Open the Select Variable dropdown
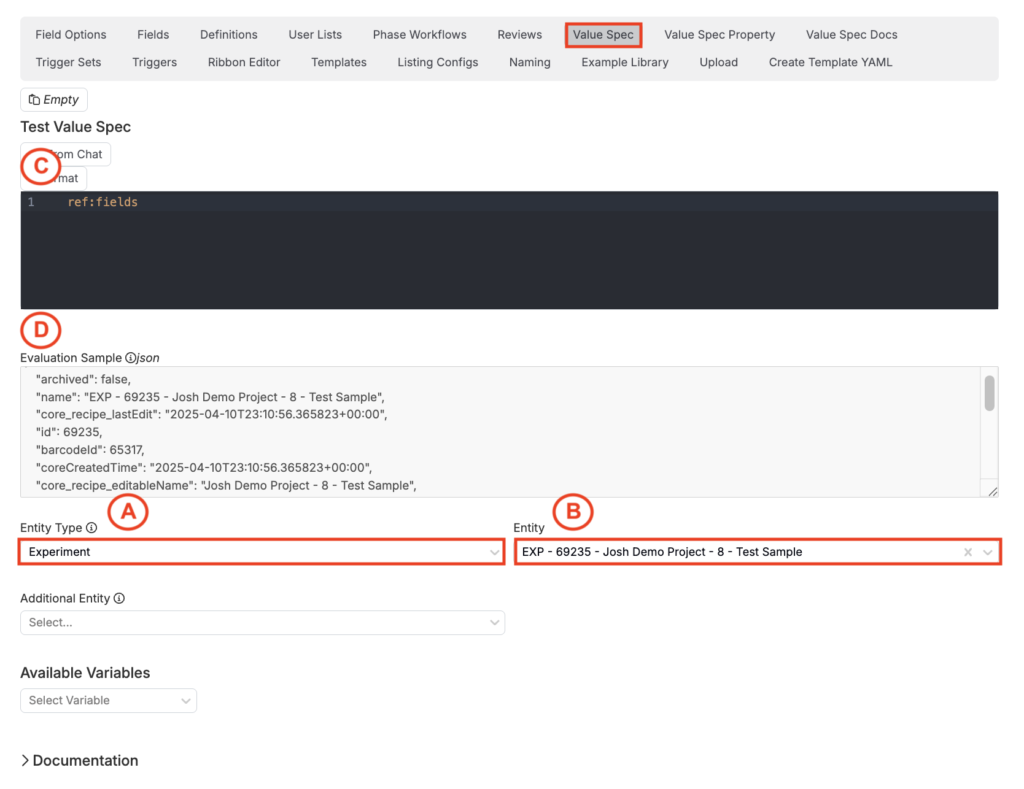This screenshot has width=1024, height=789. (108, 700)
